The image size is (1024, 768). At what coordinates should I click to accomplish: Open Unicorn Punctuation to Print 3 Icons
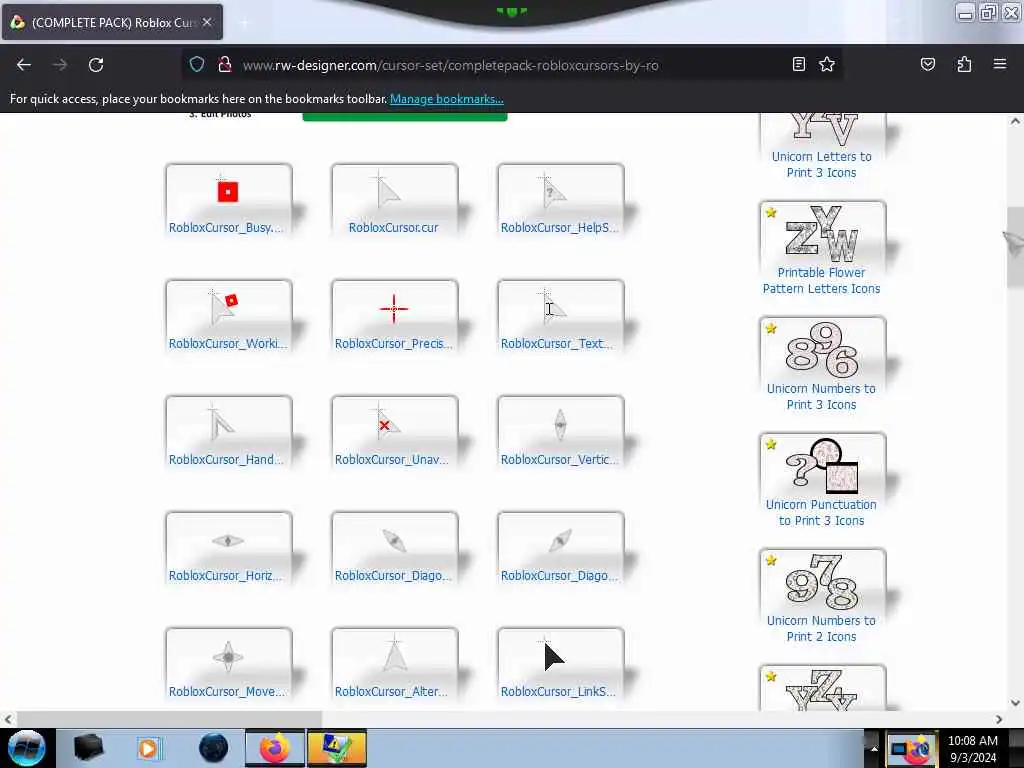click(822, 513)
